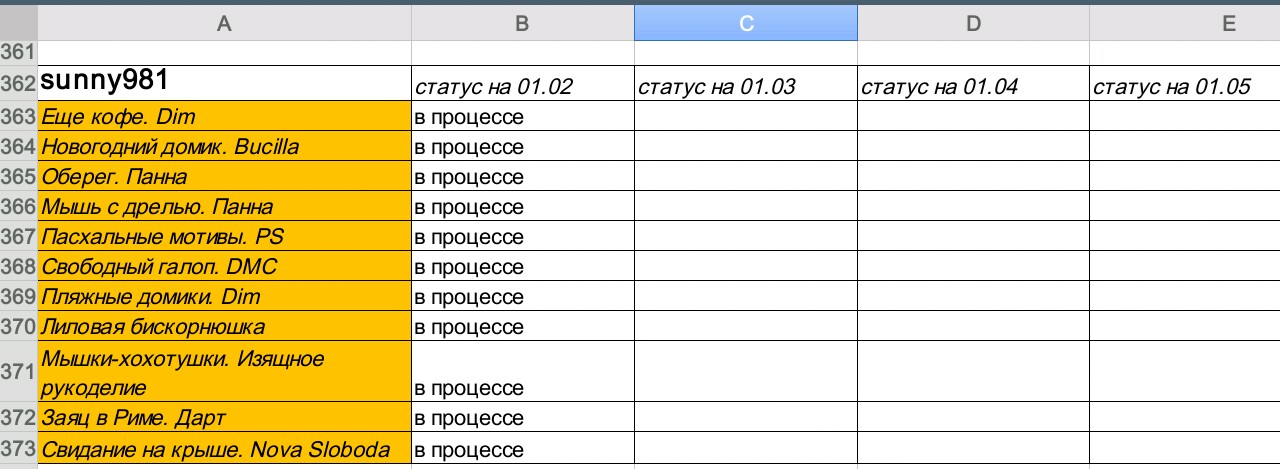Viewport: 1280px width, 469px height.
Task: Click the 'Новогодний домик. Bucilla' cell
Action: point(224,147)
